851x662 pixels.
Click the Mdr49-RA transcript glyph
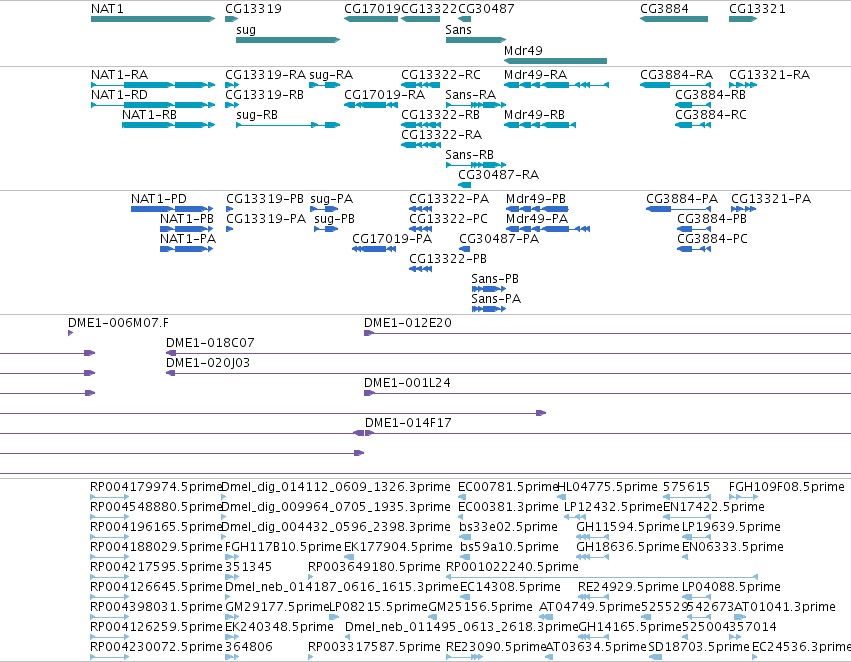tap(556, 85)
